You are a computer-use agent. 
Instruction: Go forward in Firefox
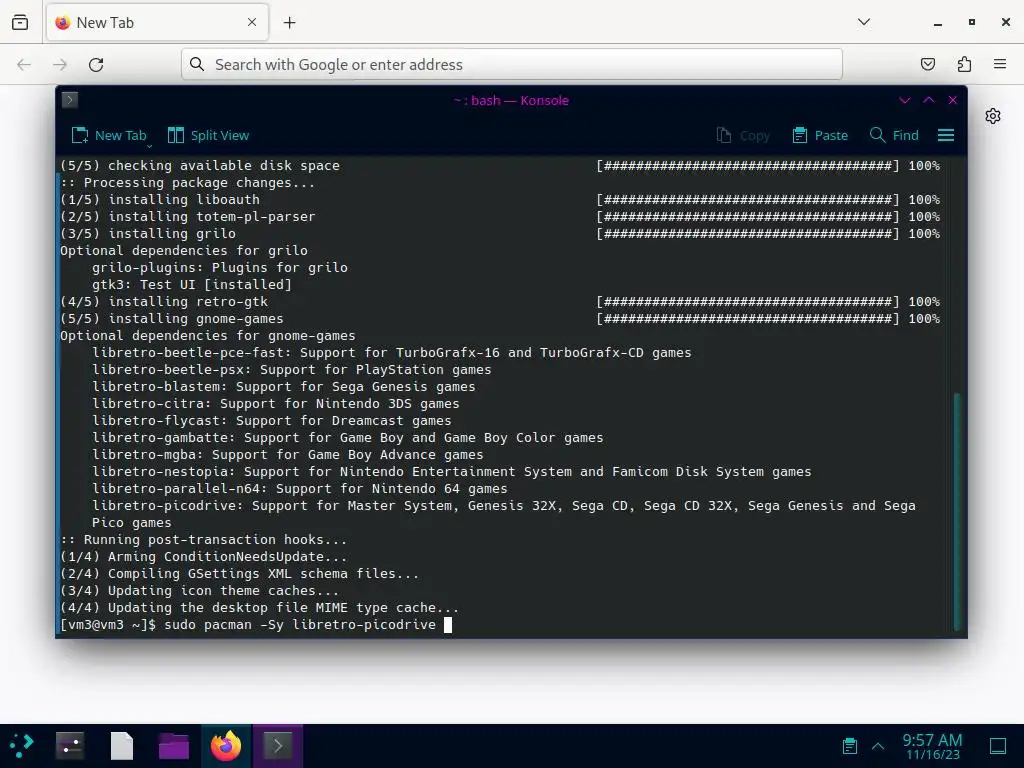60,64
